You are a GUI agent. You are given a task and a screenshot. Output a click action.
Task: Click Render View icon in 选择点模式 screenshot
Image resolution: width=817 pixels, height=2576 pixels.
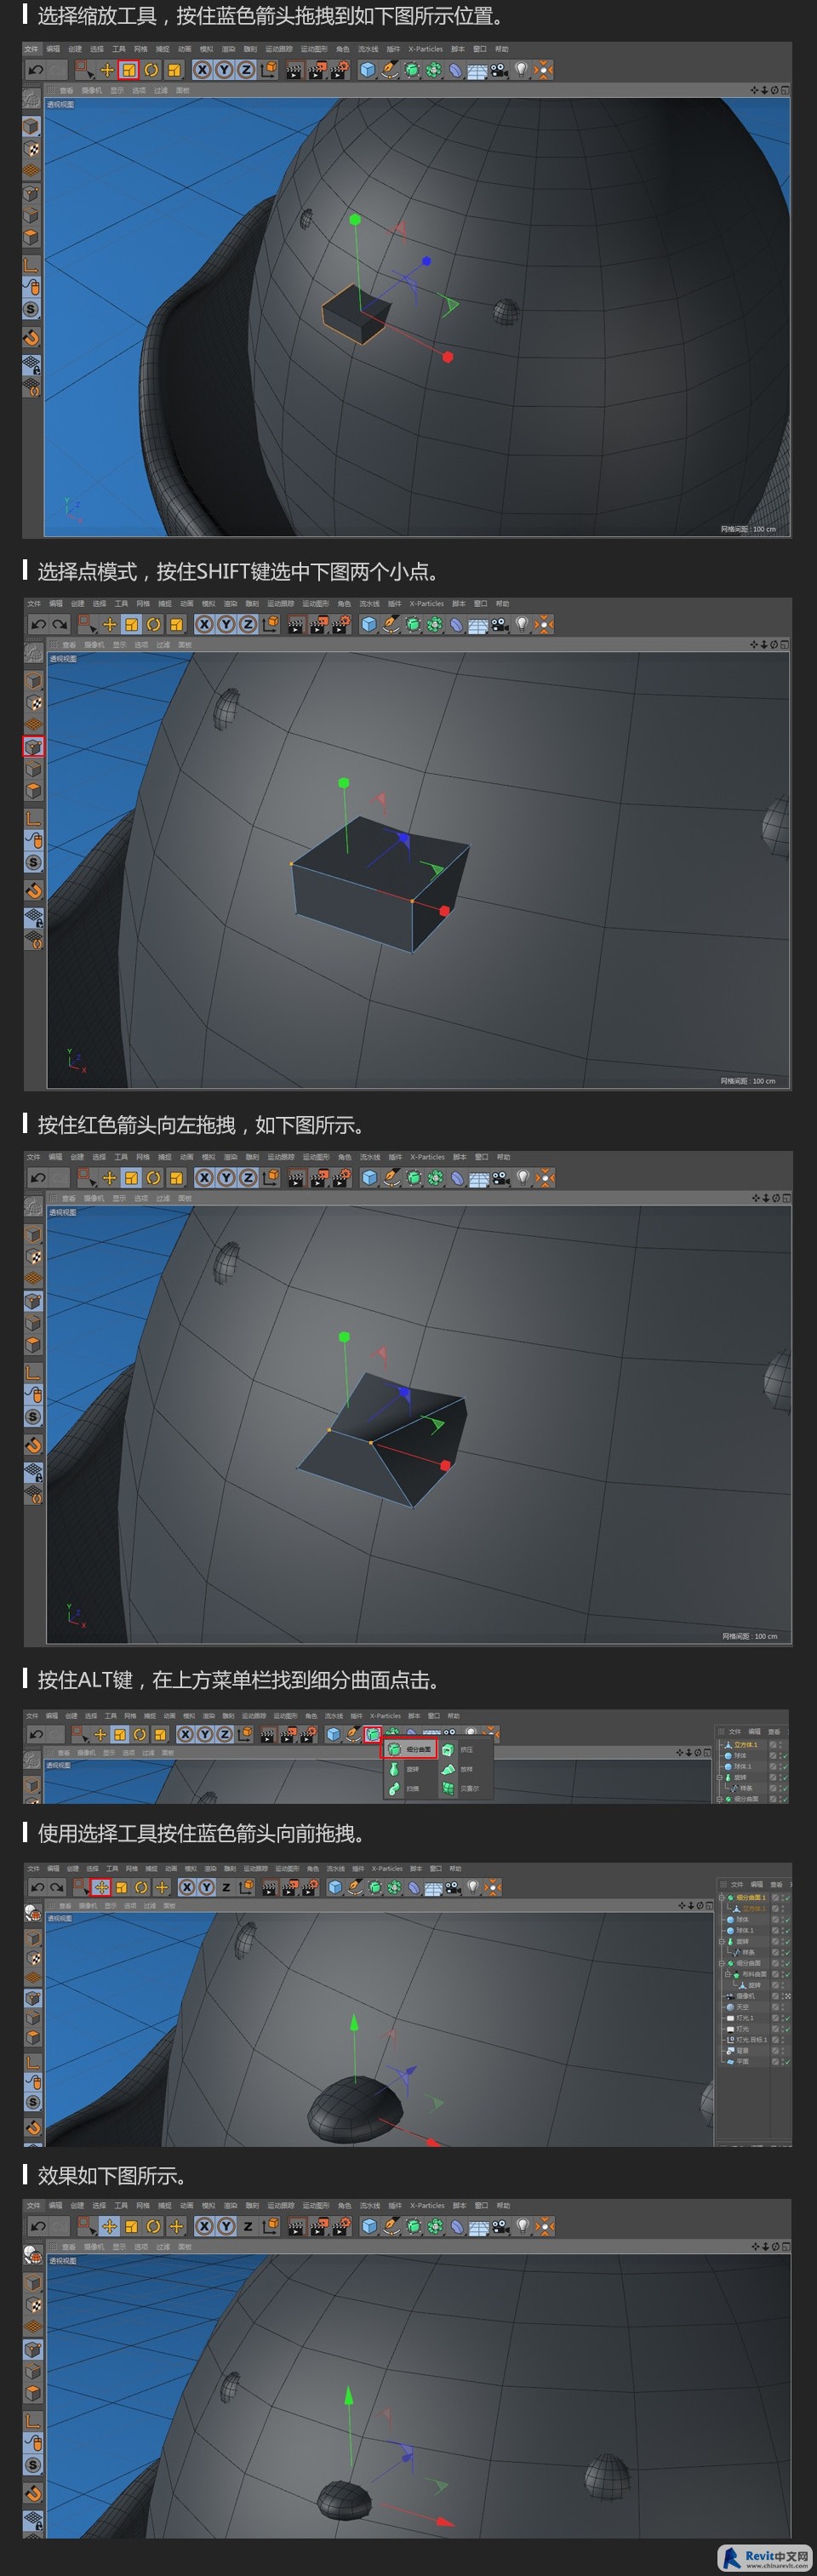pos(295,625)
